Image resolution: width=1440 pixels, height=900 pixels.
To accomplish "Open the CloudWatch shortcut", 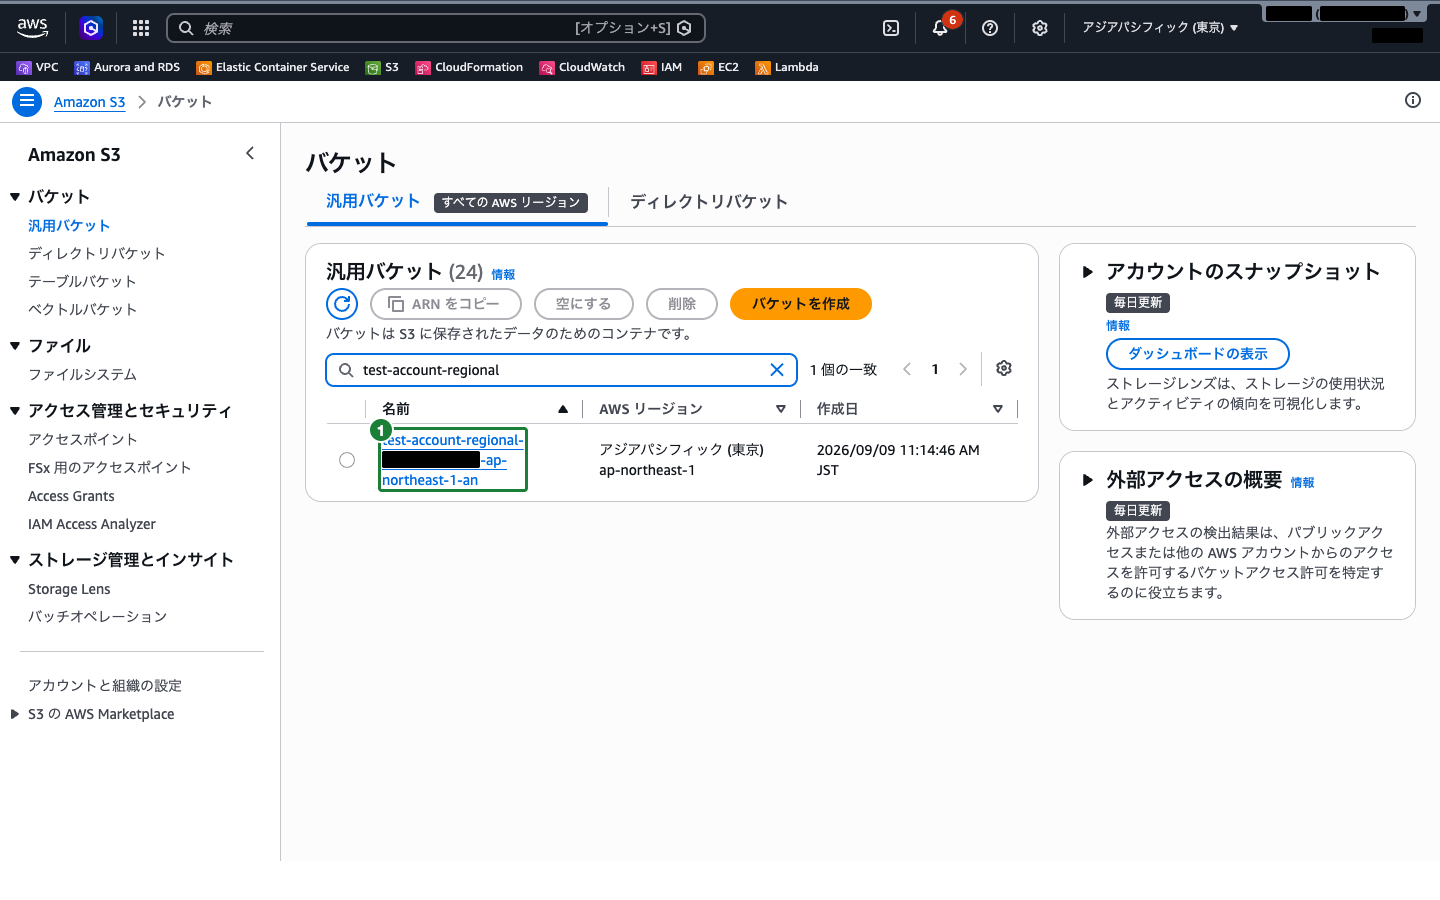I will 582,67.
